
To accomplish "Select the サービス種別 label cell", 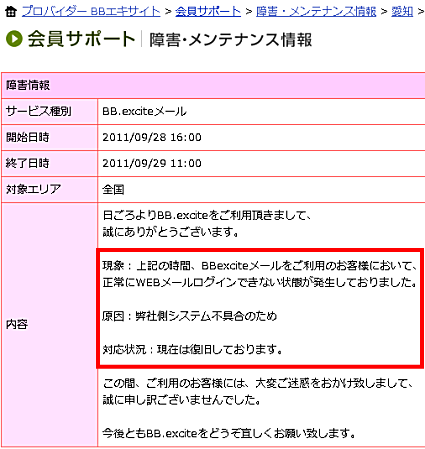I will [x=49, y=111].
